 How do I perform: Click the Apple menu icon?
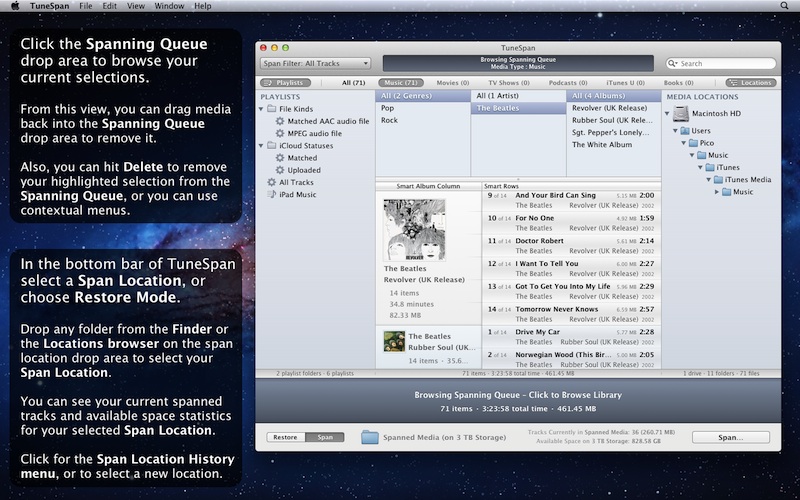point(15,6)
